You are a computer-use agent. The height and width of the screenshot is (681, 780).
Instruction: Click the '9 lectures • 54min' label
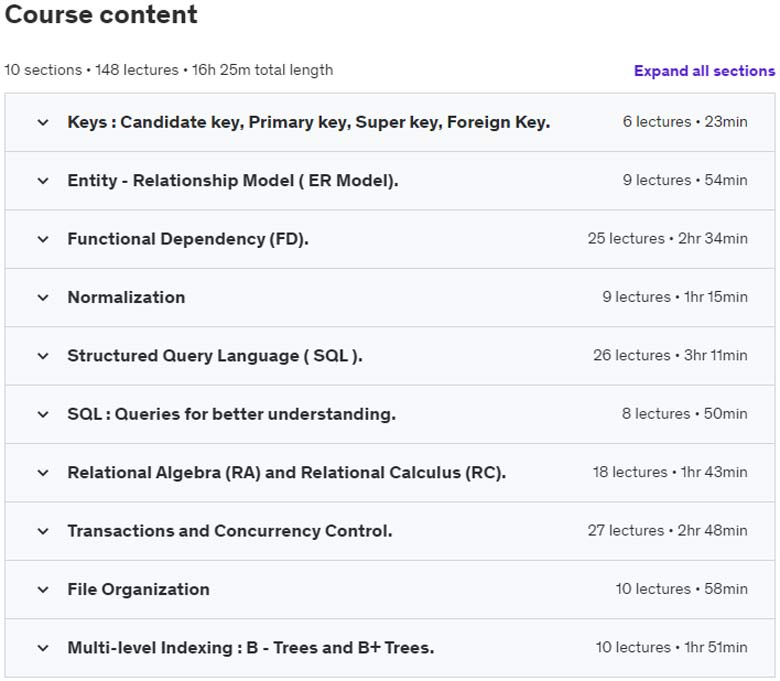pos(685,180)
